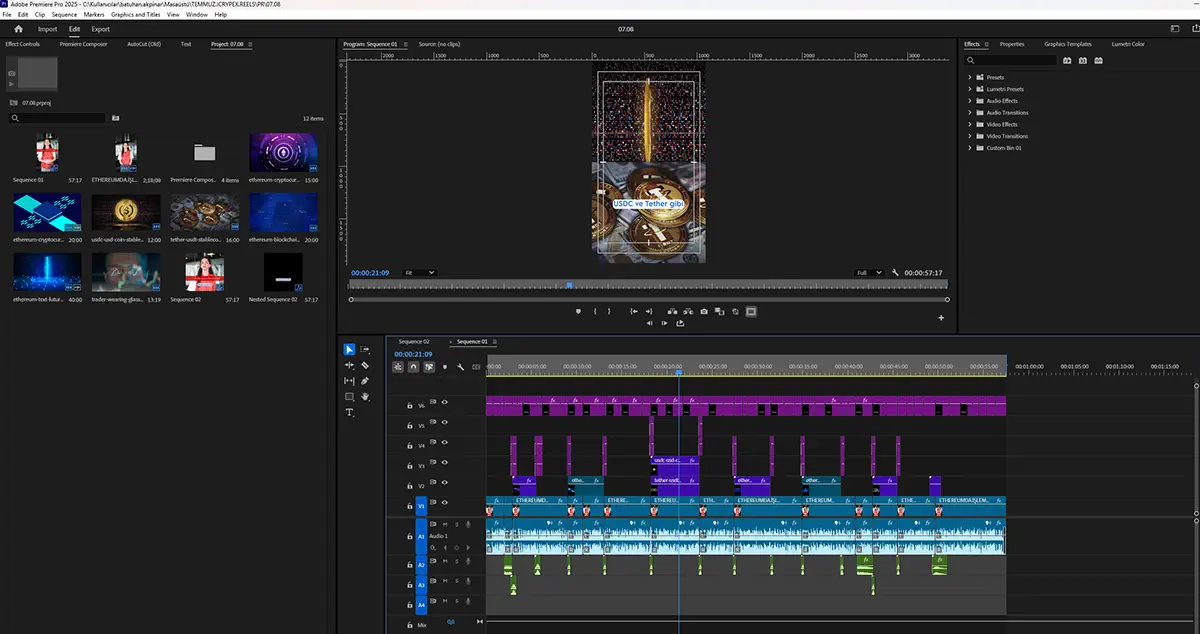
Task: Go to In point in Program monitor
Action: (634, 312)
